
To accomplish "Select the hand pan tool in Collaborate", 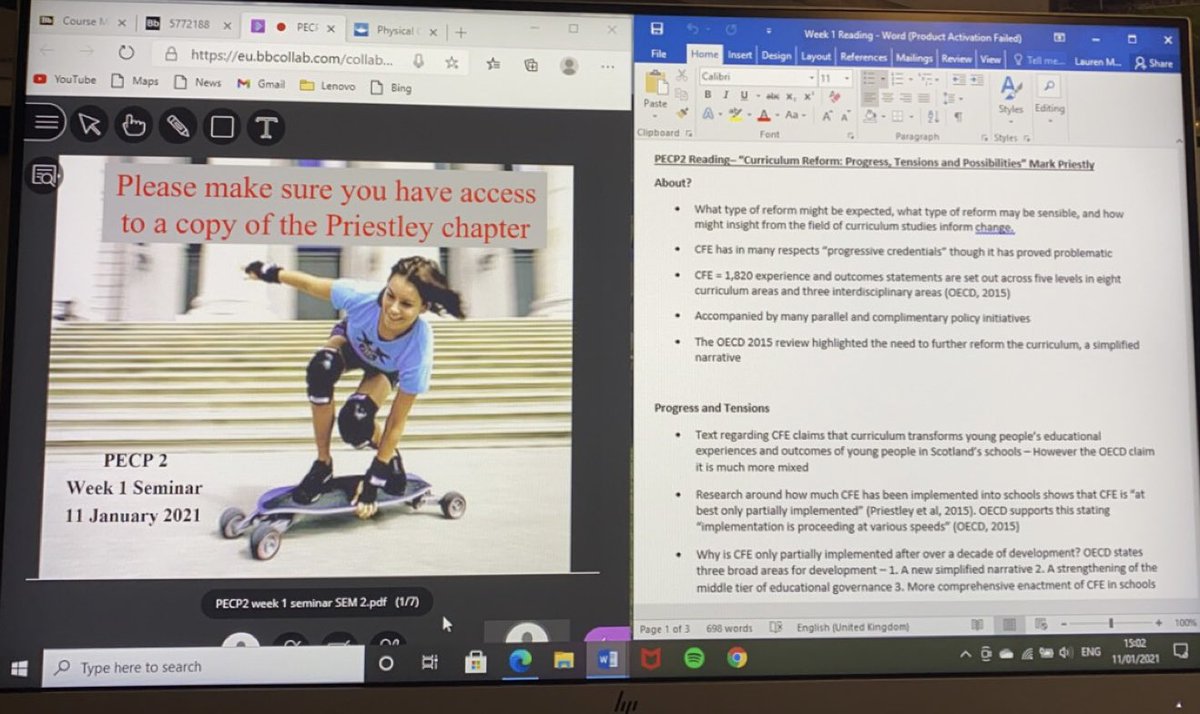I will point(134,125).
